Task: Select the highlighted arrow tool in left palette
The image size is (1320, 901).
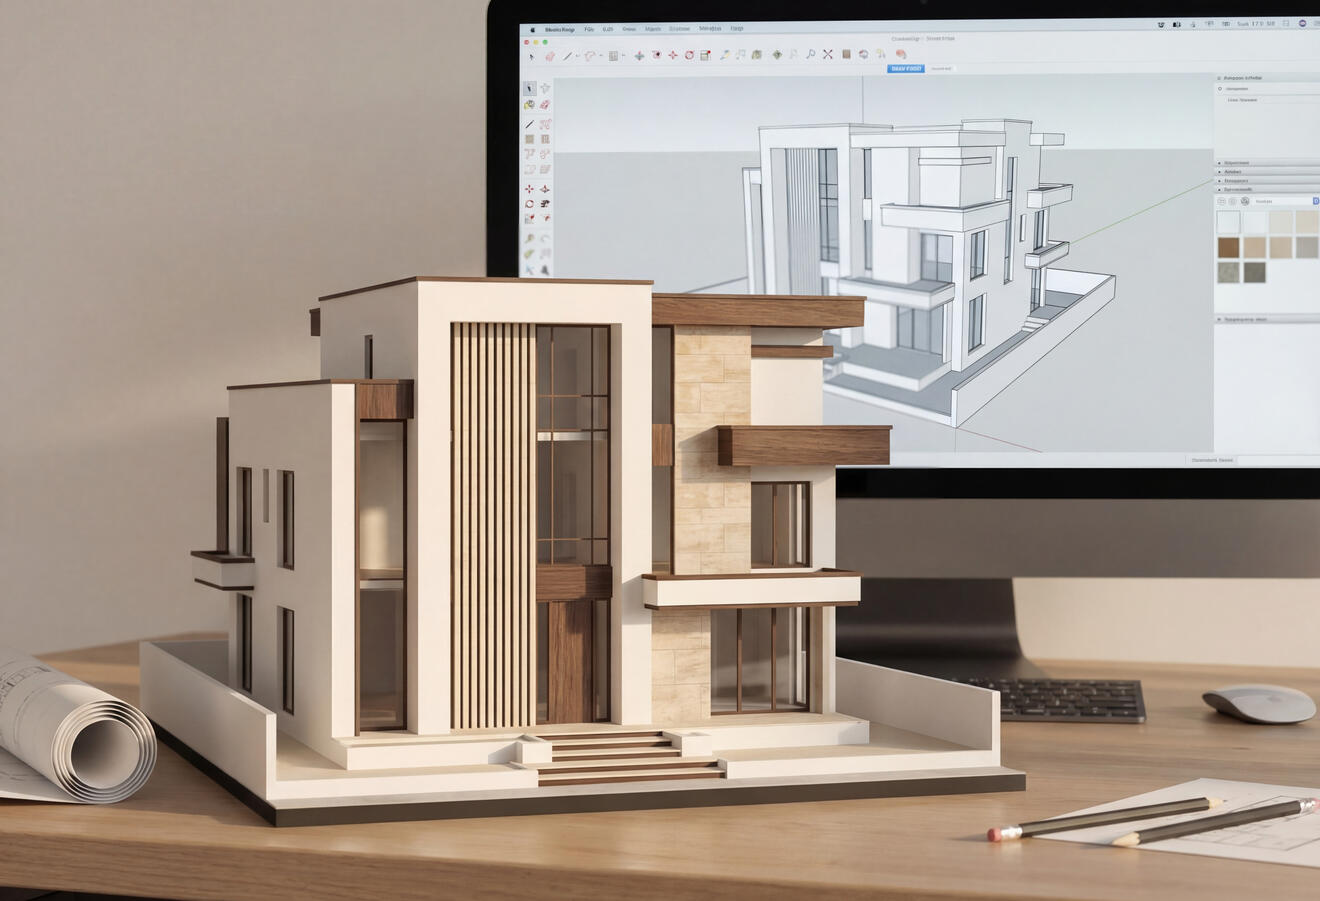Action: pos(529,89)
